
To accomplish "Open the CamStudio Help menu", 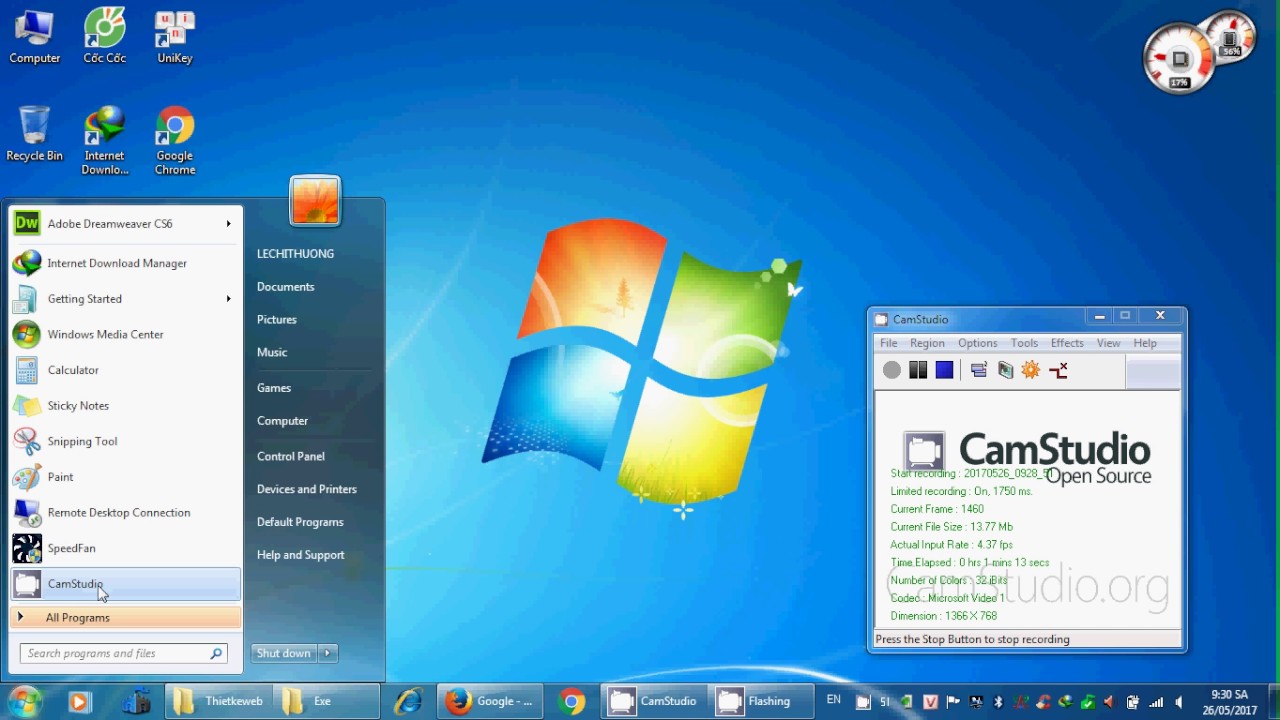I will [1145, 343].
